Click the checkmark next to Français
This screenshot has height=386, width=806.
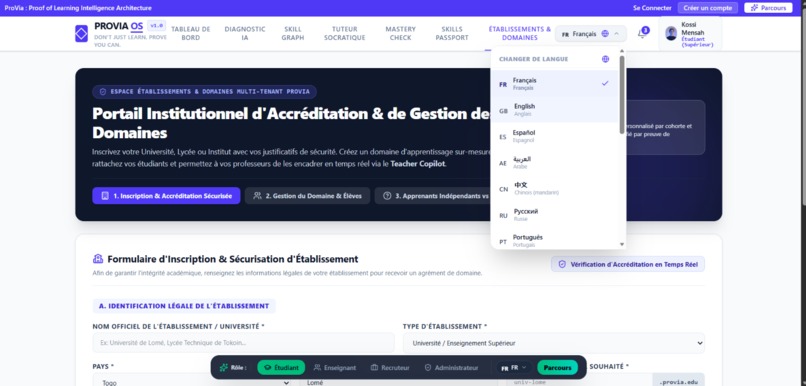coord(605,83)
